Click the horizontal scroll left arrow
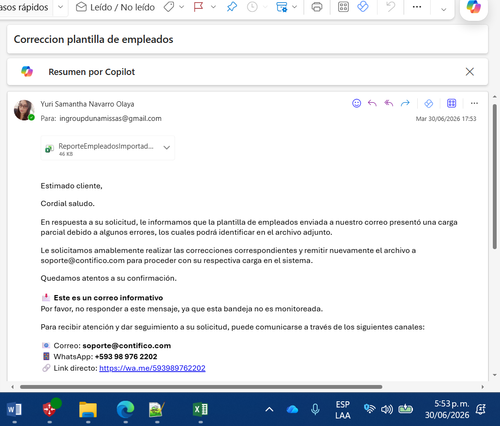The height and width of the screenshot is (426, 500). (x=13, y=387)
